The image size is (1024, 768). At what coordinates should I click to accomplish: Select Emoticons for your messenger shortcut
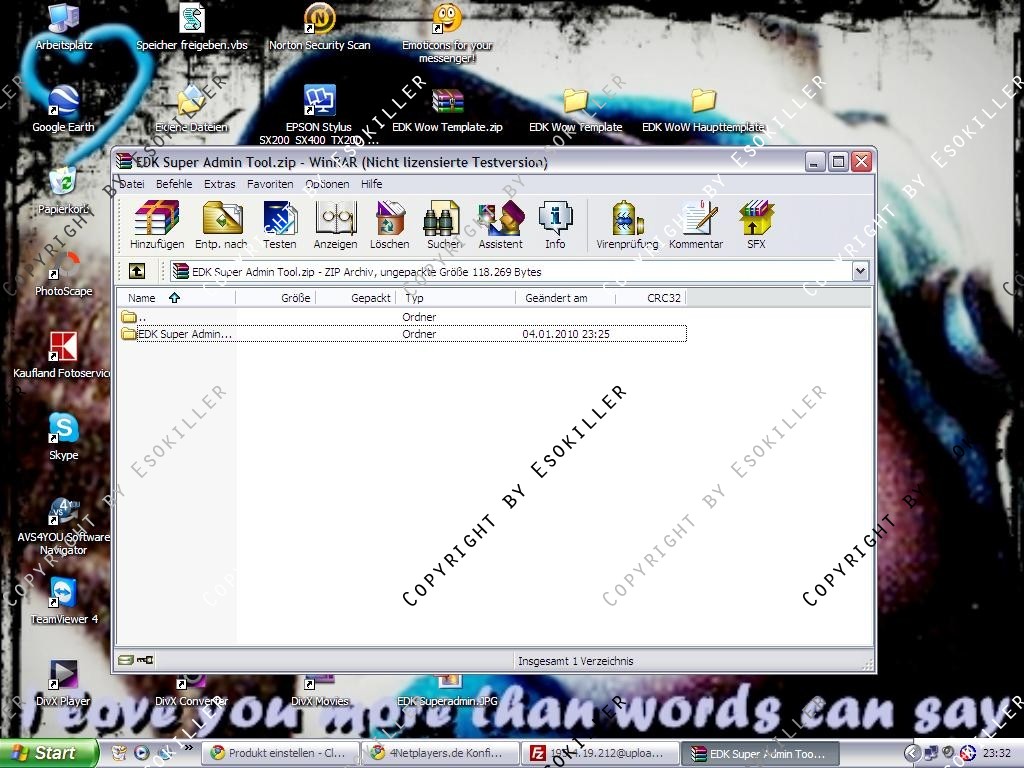tap(447, 34)
